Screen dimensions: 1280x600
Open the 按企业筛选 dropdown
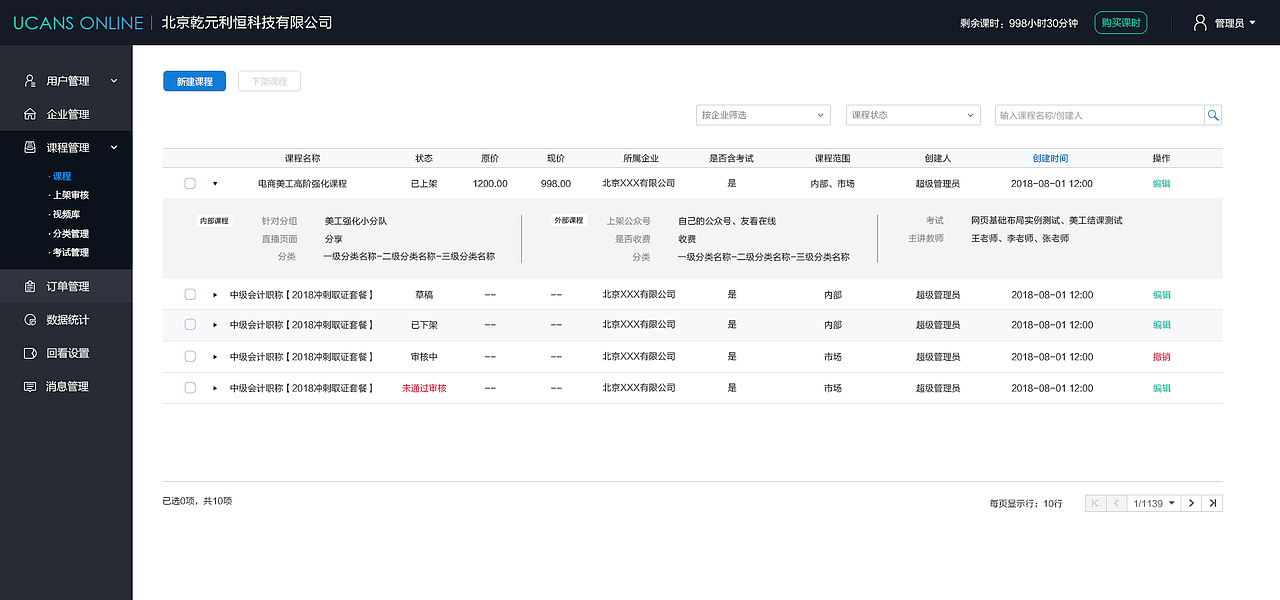tap(762, 115)
